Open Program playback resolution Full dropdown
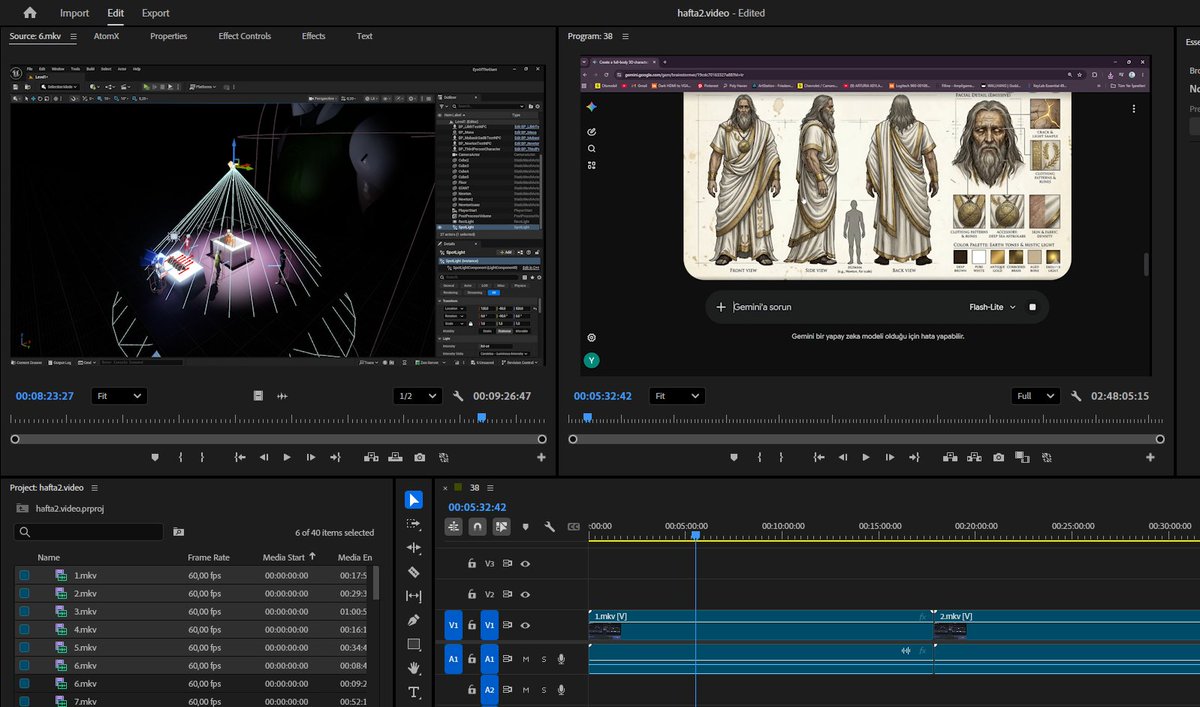 point(1036,396)
